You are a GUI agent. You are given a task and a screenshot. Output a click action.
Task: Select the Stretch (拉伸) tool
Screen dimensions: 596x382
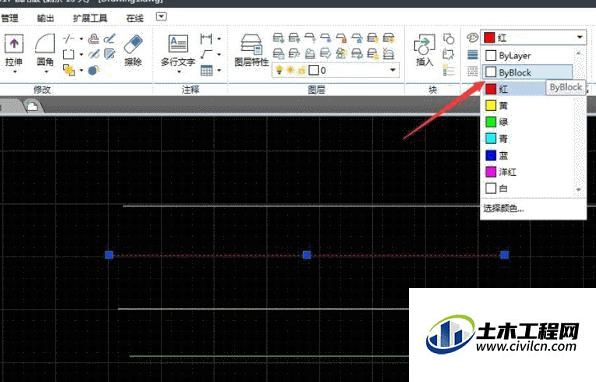coord(14,44)
